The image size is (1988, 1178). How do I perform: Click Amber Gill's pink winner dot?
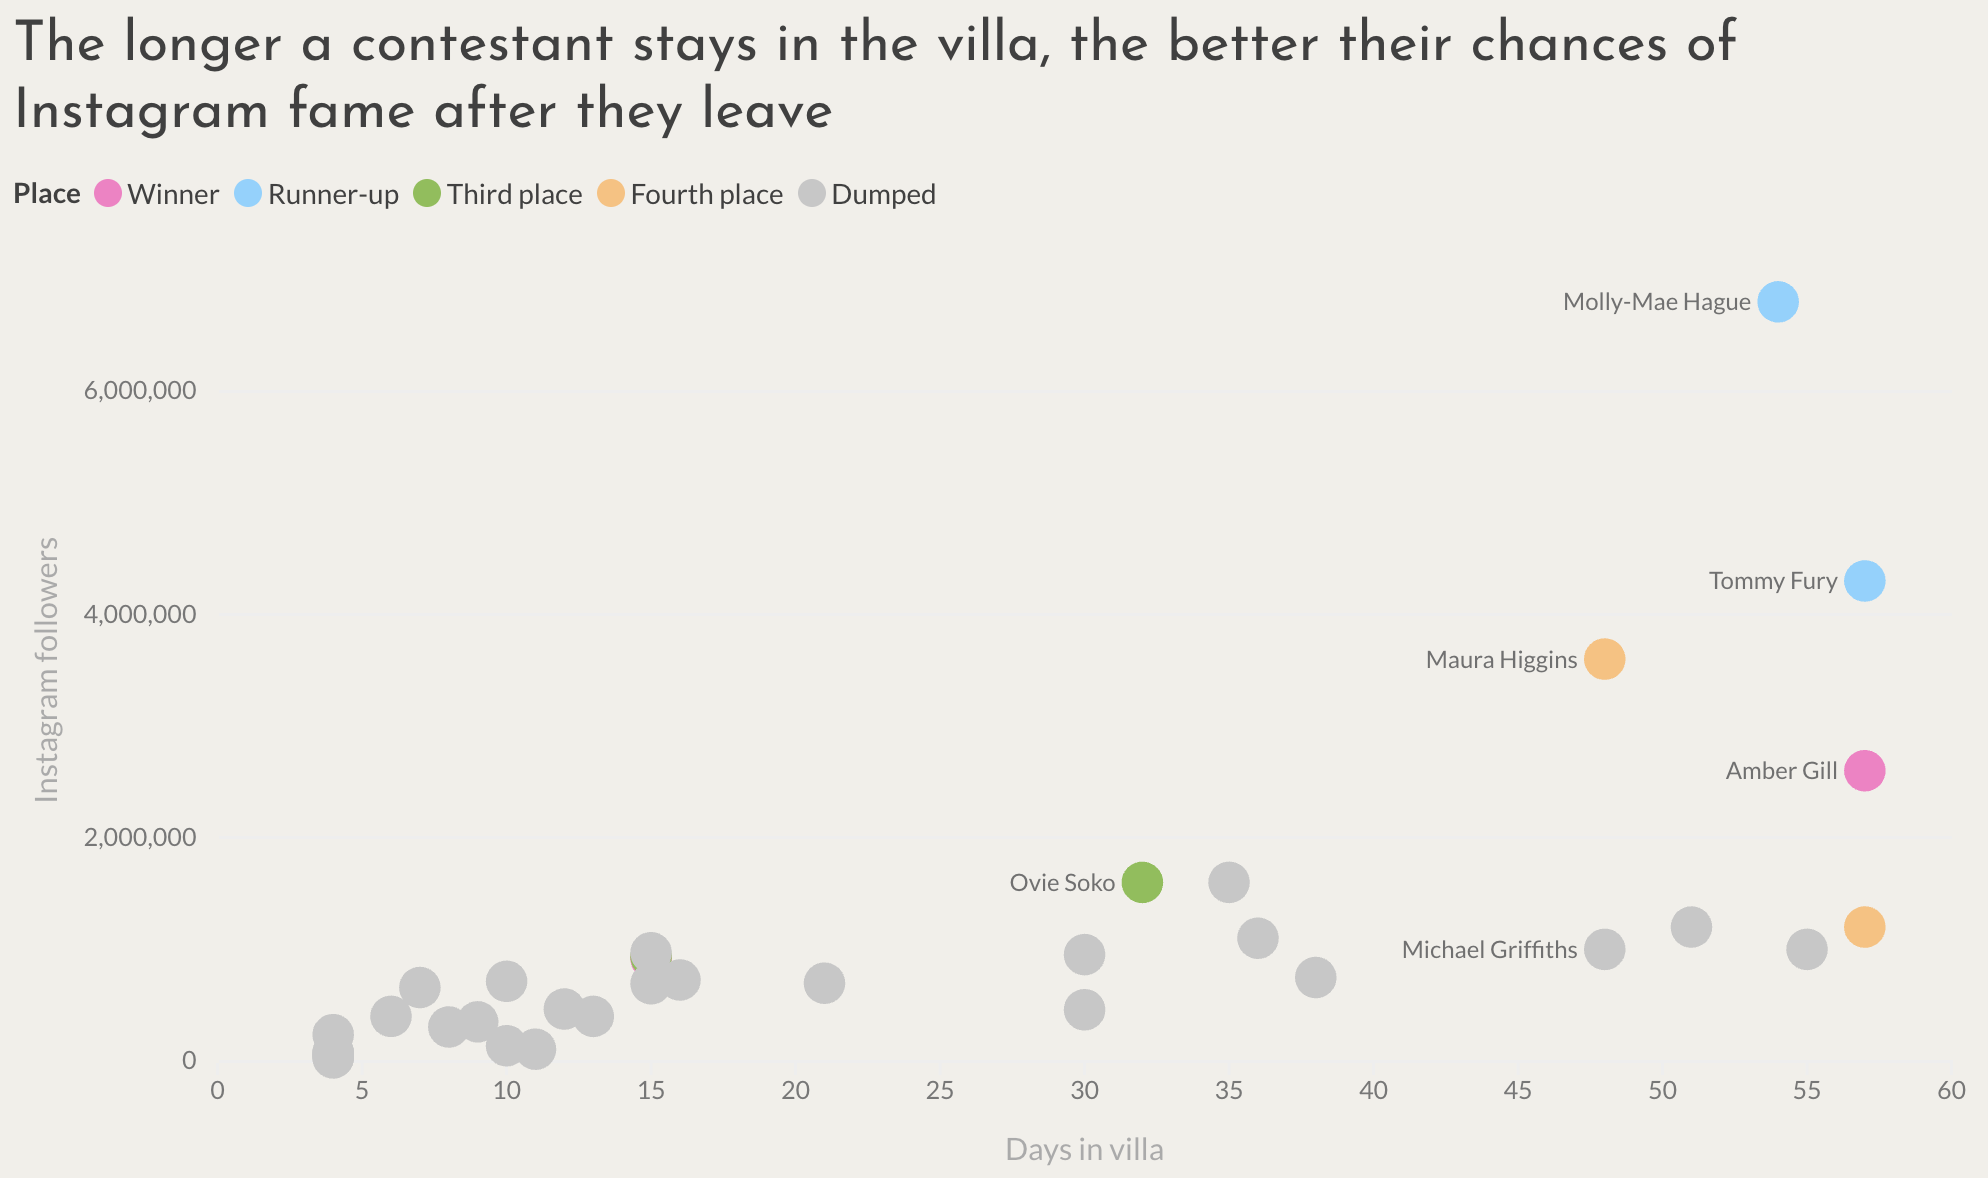click(1865, 771)
